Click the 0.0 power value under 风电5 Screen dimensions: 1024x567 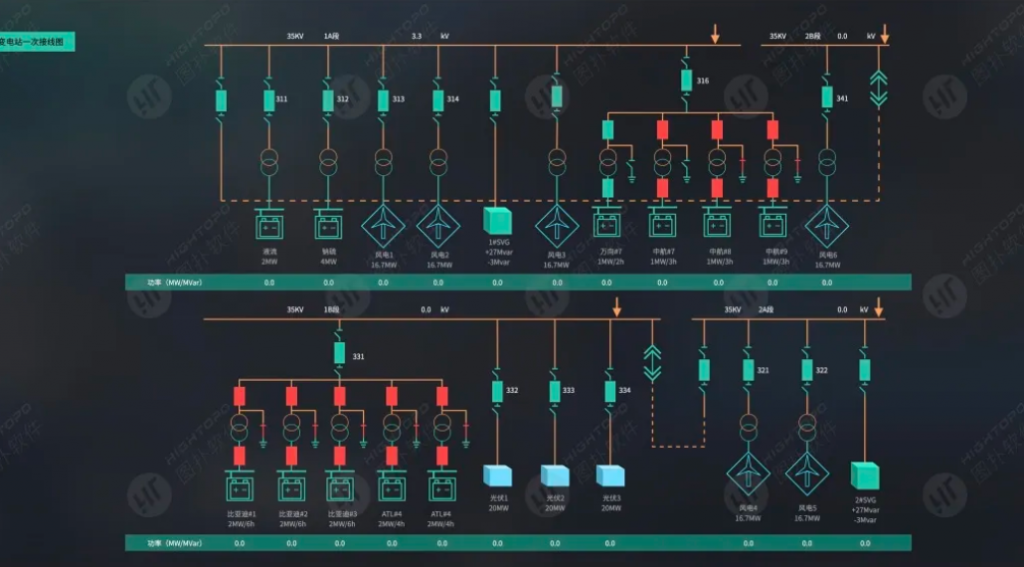807,543
